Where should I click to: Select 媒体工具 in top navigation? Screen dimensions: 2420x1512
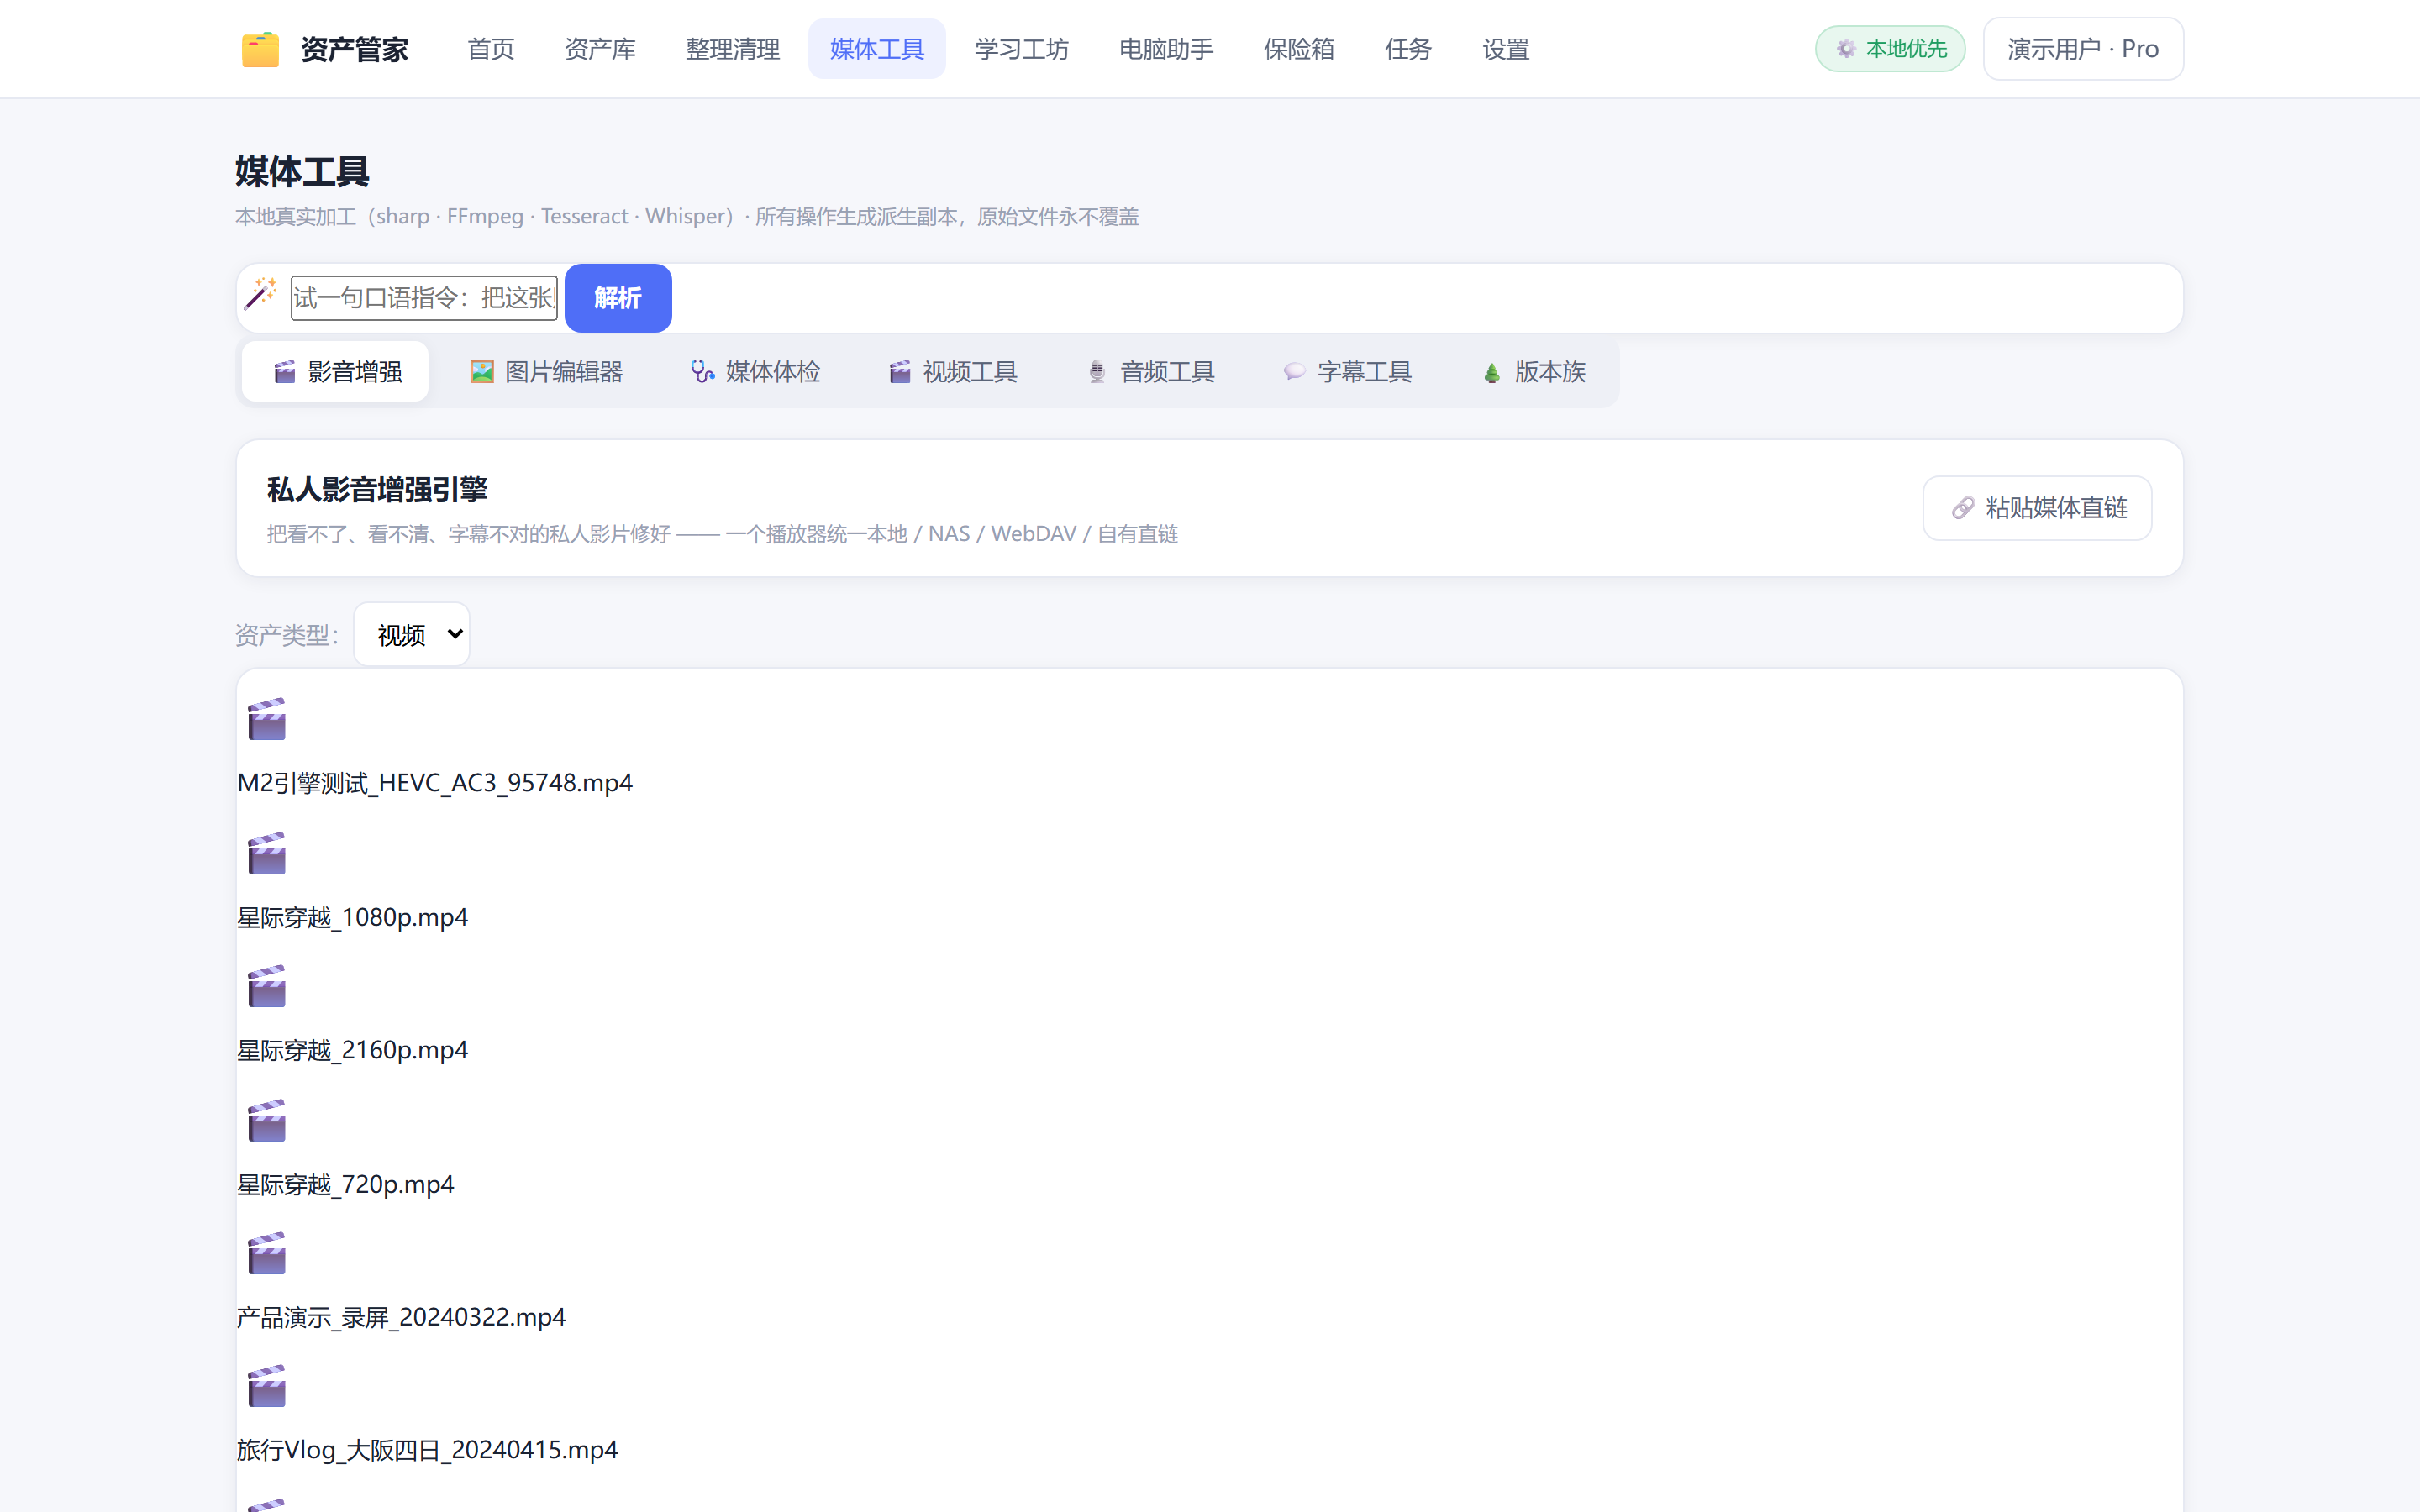click(877, 49)
